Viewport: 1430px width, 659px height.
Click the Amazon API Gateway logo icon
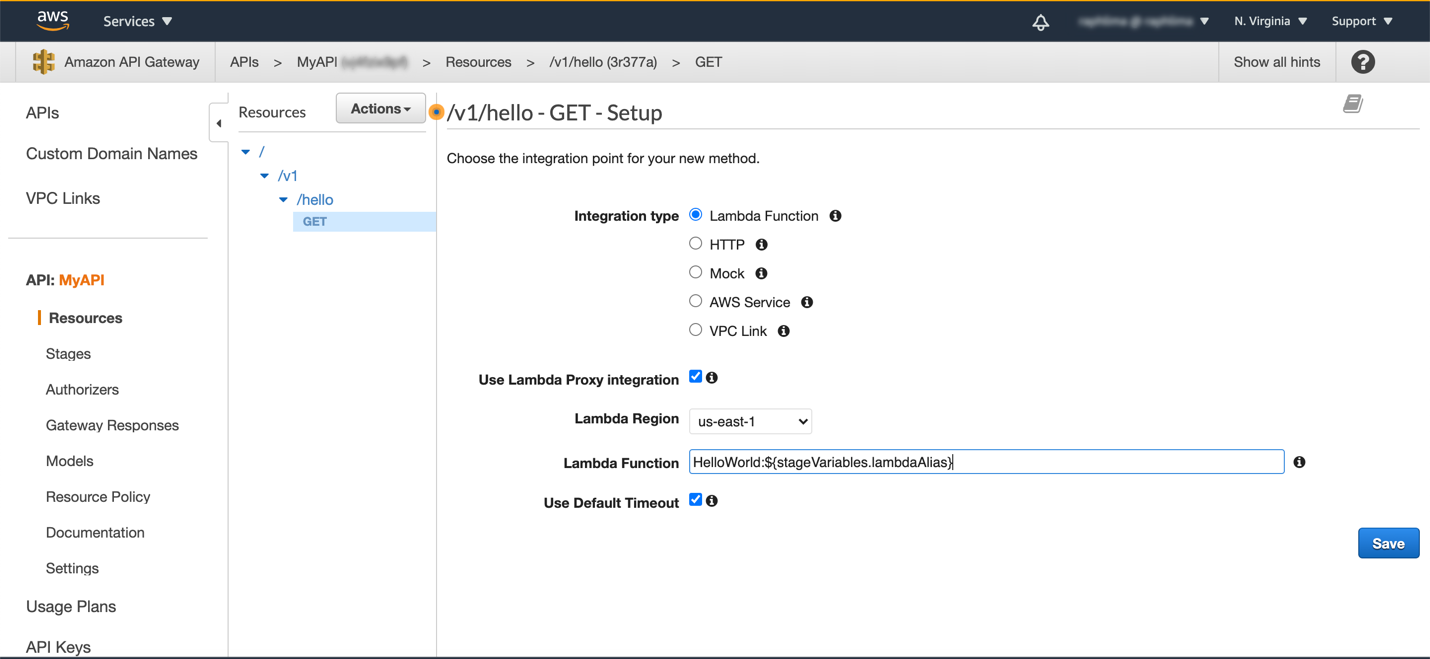point(43,62)
